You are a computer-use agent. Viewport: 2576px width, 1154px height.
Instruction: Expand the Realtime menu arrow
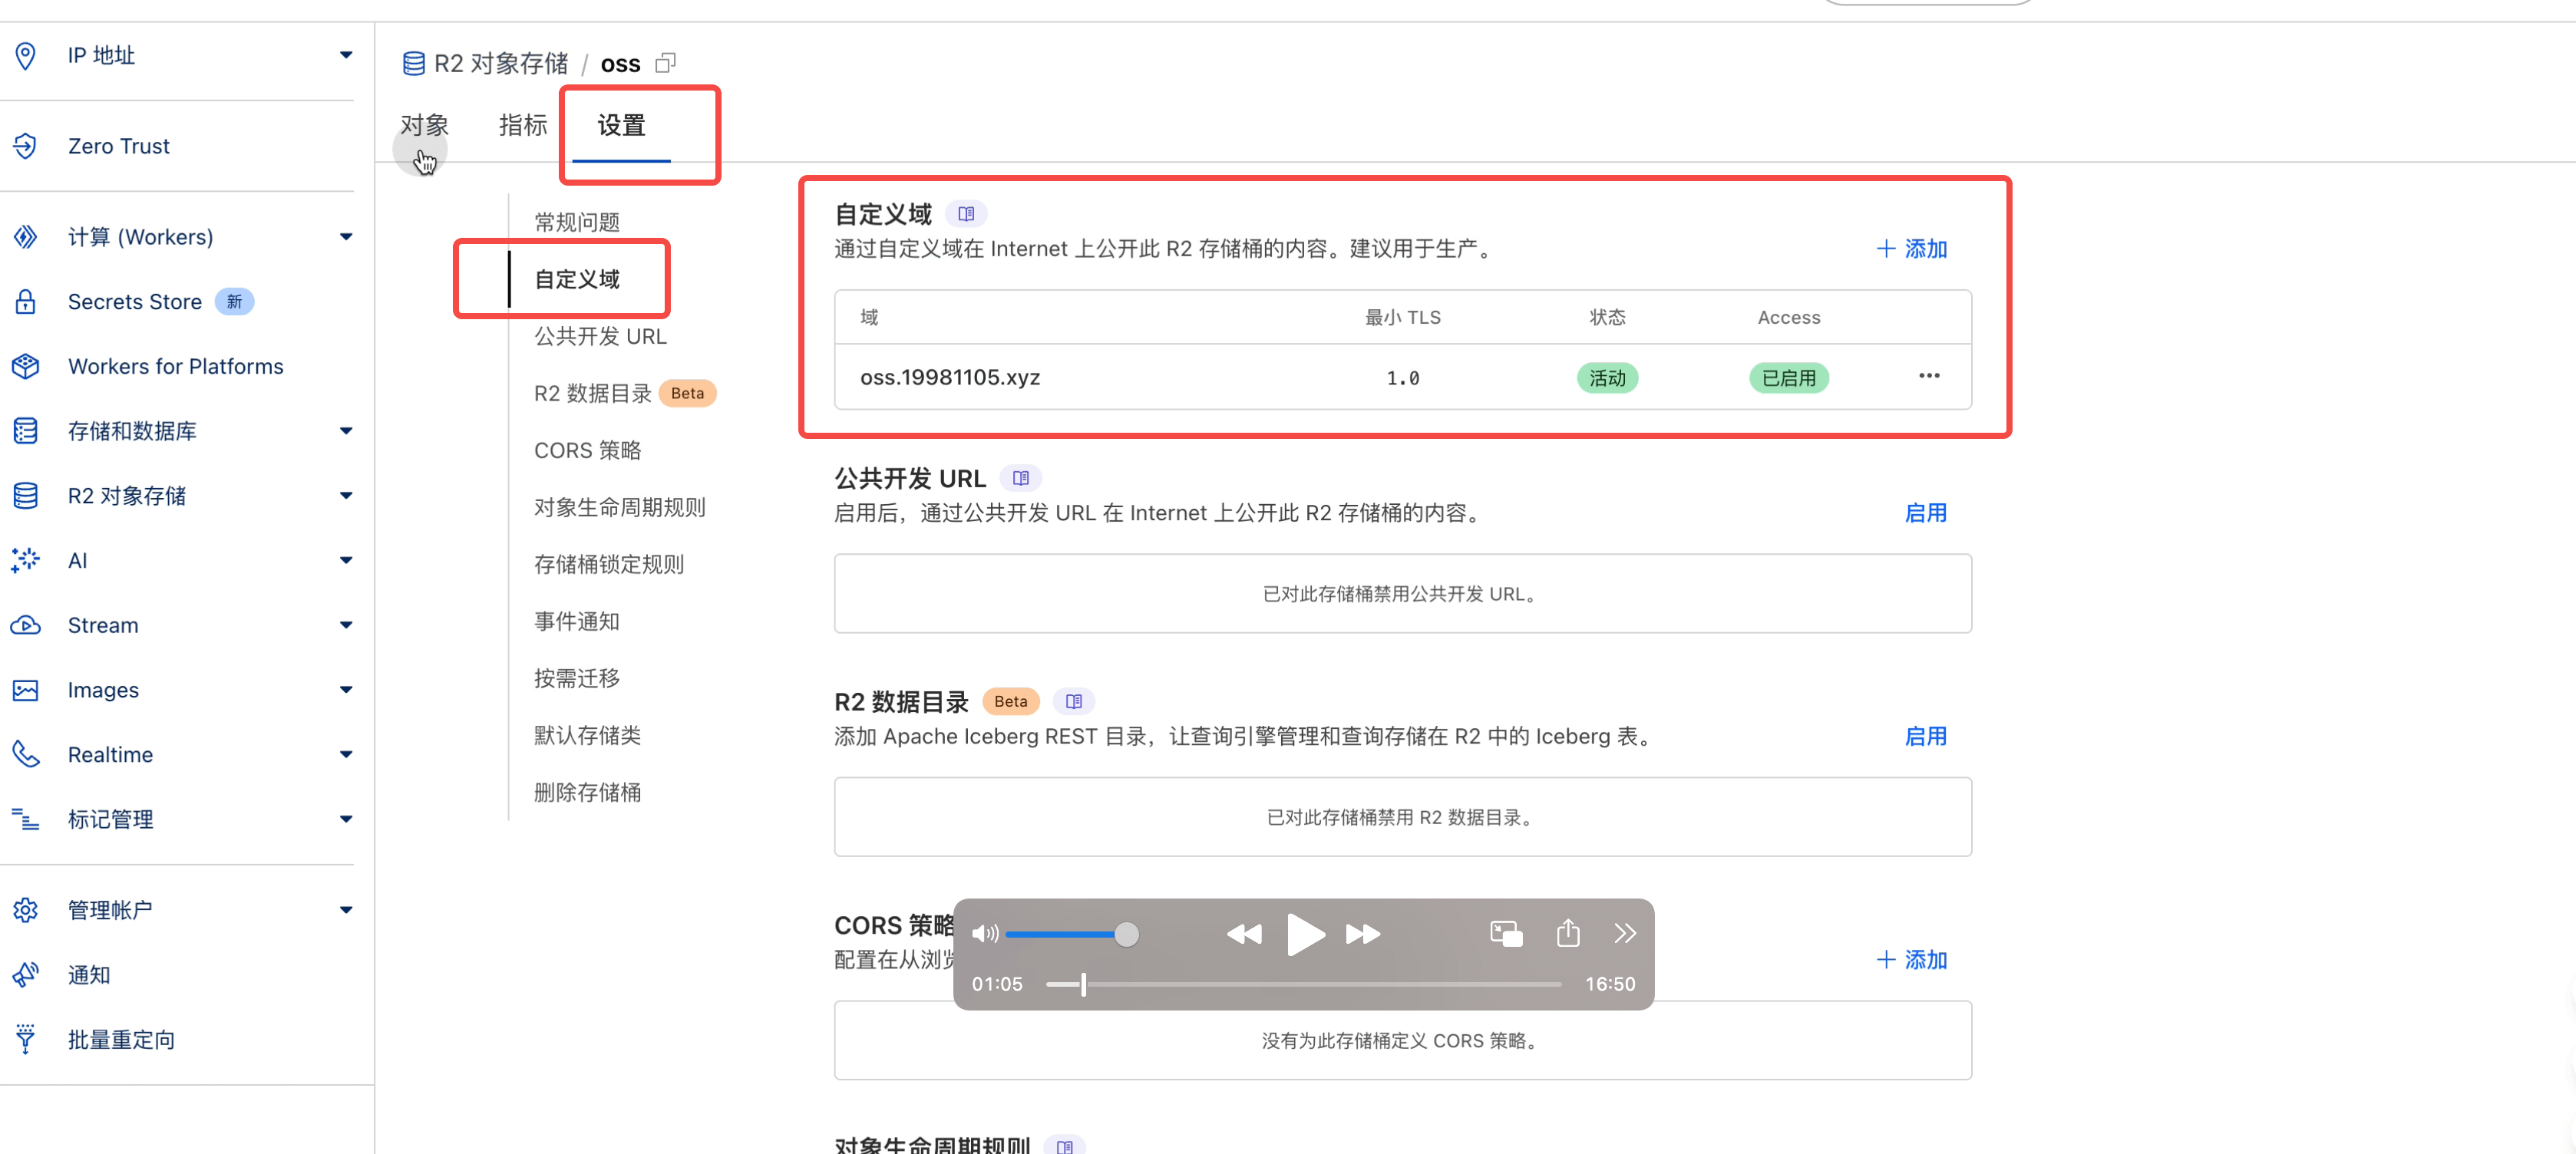[346, 754]
